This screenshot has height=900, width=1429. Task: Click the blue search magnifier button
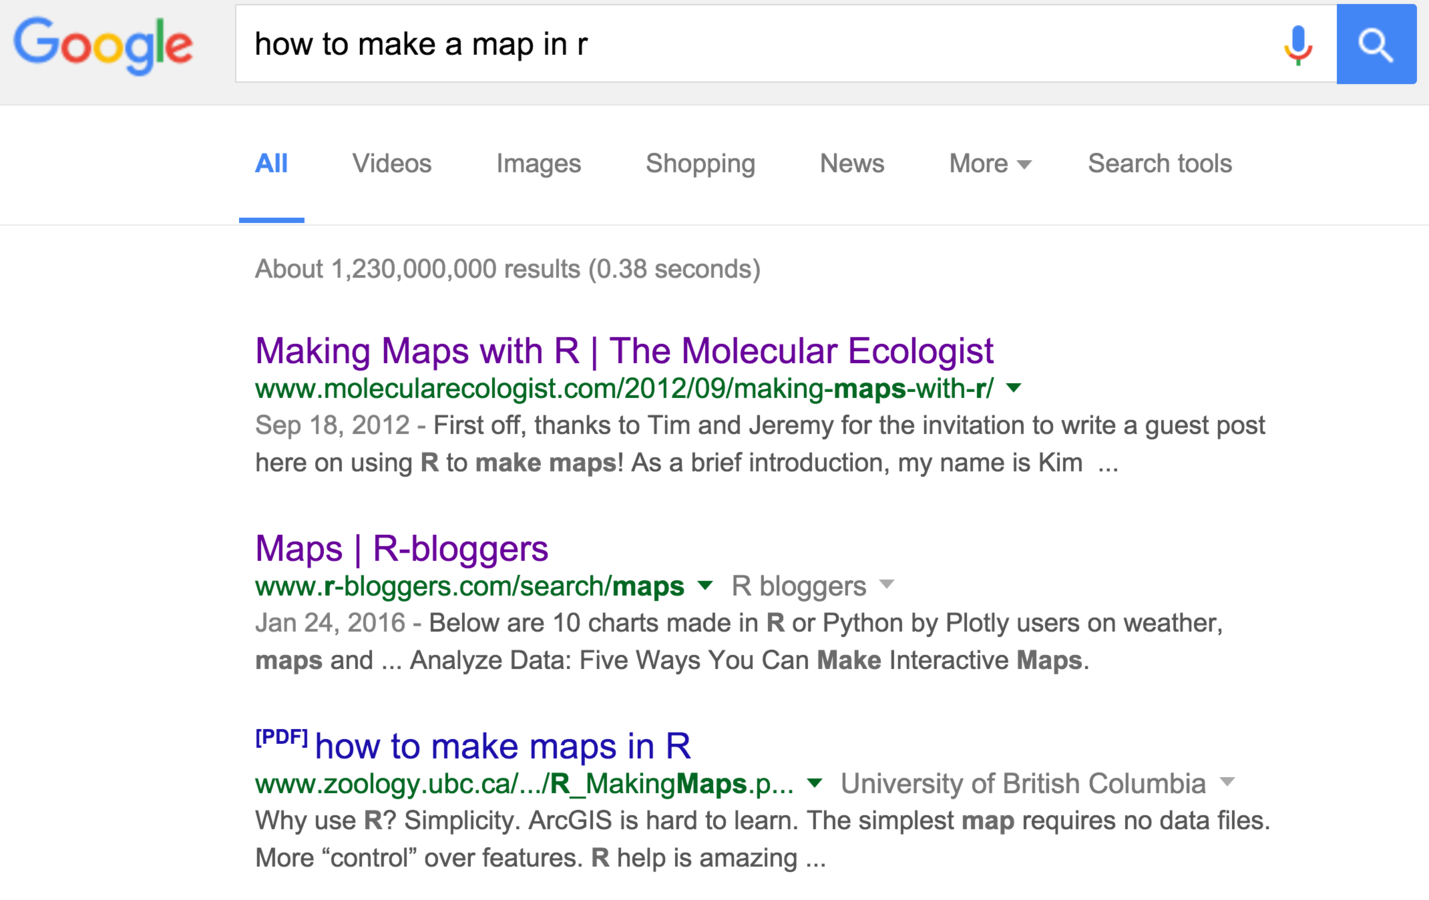coord(1376,44)
